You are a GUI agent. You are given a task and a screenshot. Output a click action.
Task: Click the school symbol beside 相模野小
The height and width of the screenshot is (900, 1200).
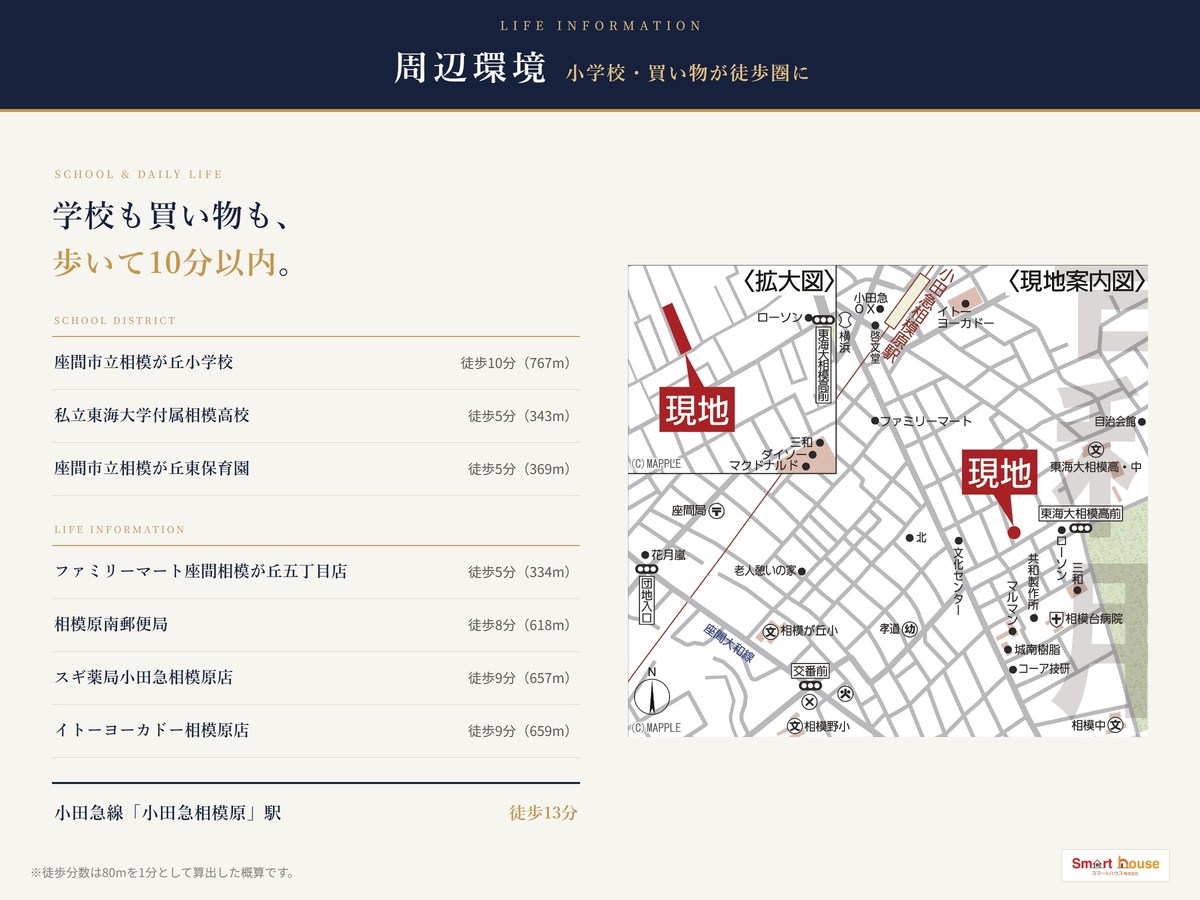click(795, 726)
